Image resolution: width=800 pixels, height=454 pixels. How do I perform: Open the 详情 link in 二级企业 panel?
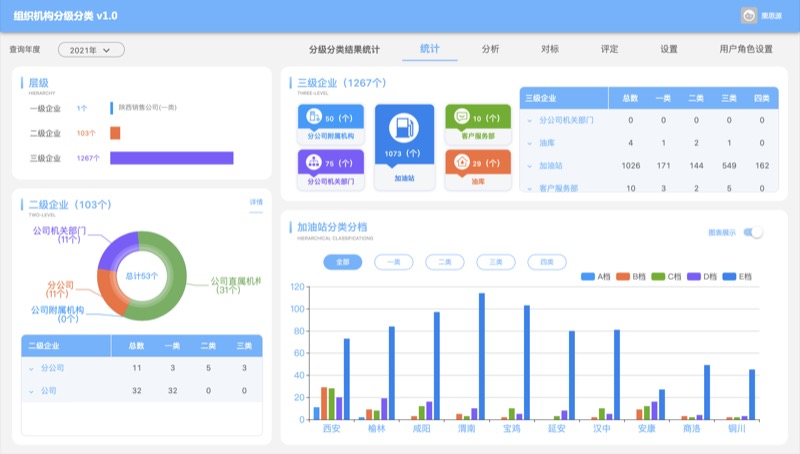[256, 202]
